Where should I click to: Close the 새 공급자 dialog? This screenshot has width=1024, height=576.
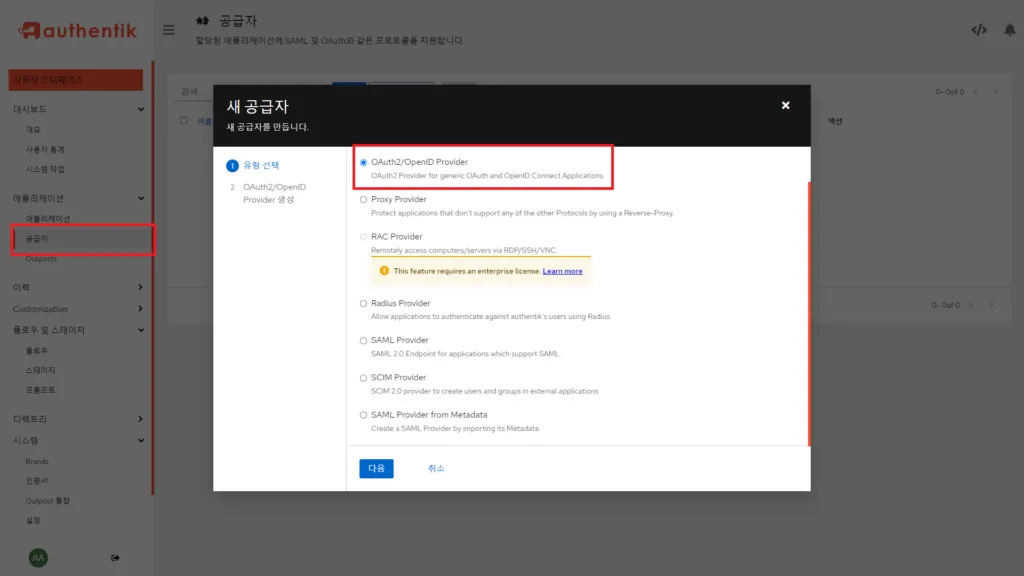[785, 105]
